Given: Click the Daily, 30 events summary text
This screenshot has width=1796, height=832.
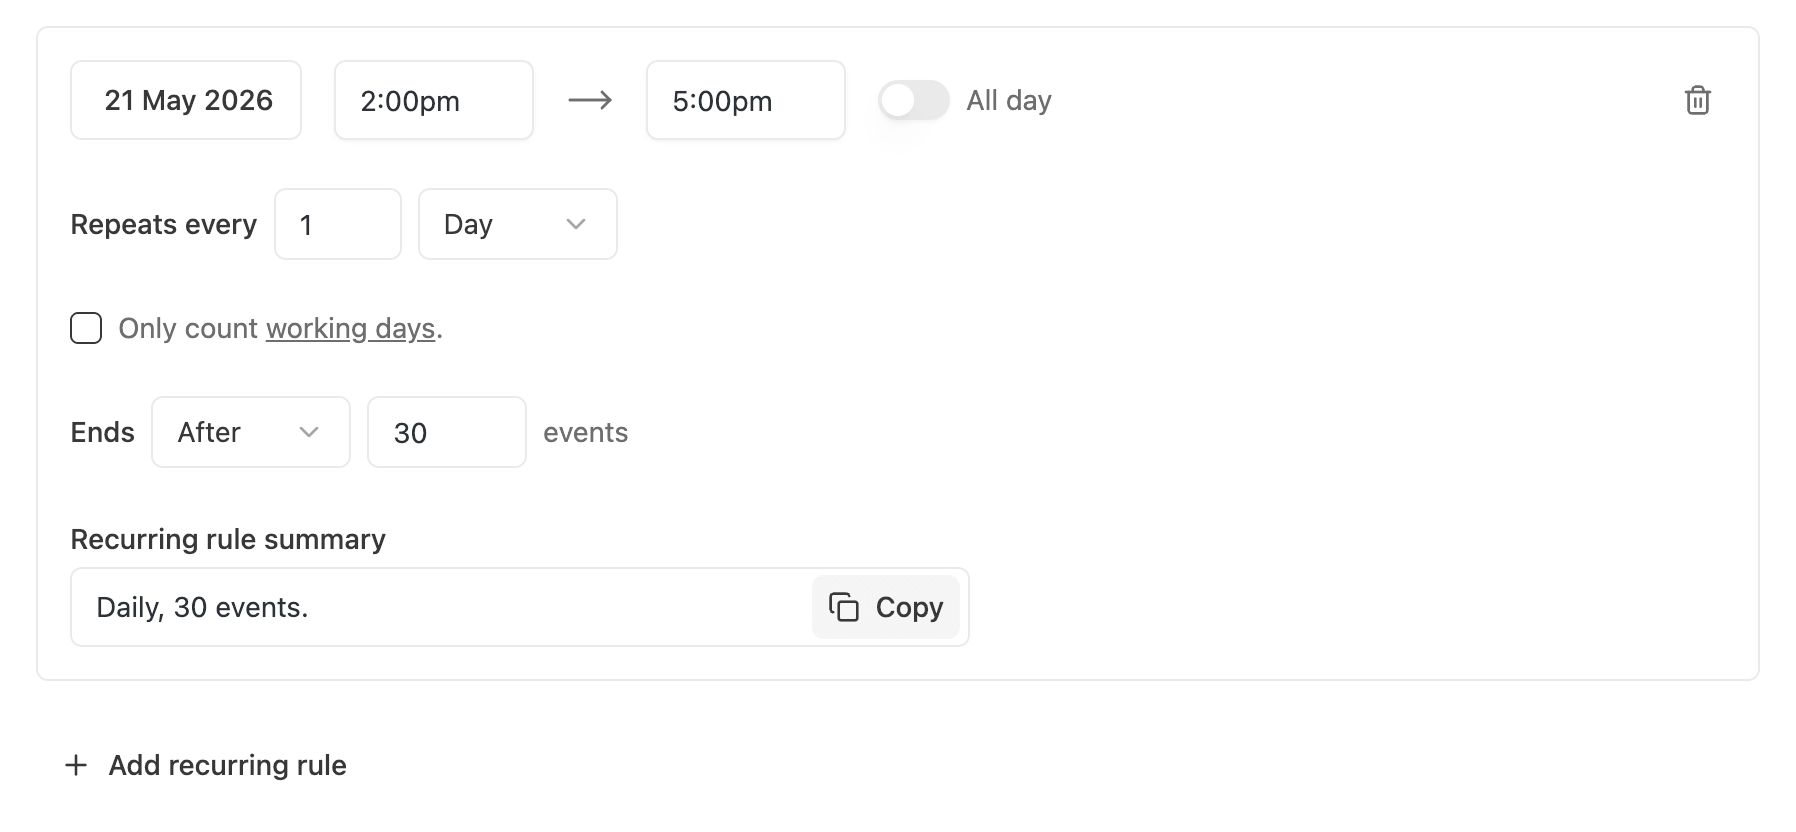Looking at the screenshot, I should coord(202,607).
